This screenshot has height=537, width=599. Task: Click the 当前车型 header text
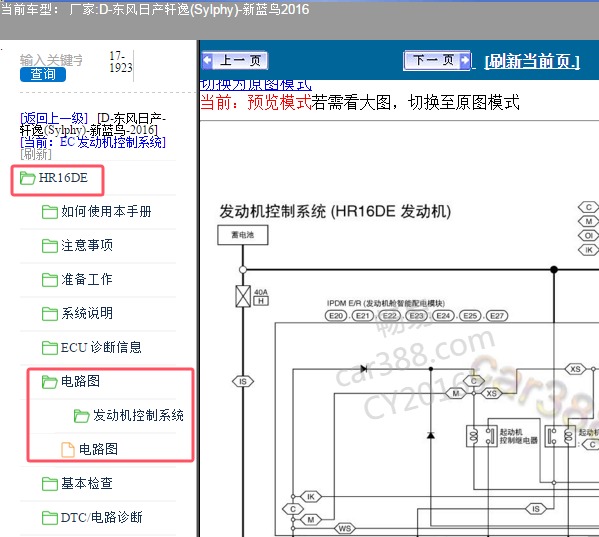(x=155, y=9)
